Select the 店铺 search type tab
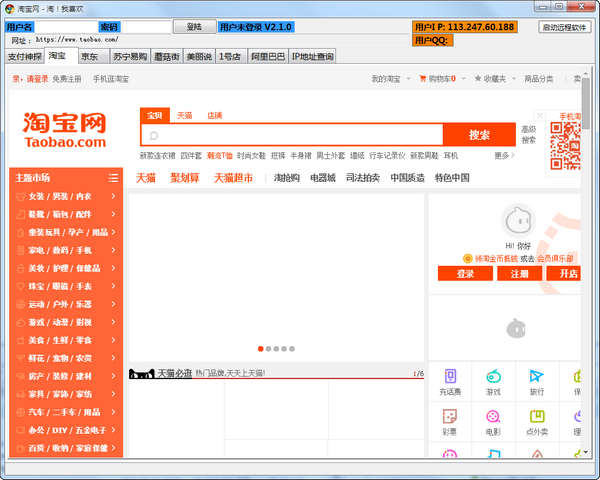Image resolution: width=600 pixels, height=480 pixels. click(214, 116)
